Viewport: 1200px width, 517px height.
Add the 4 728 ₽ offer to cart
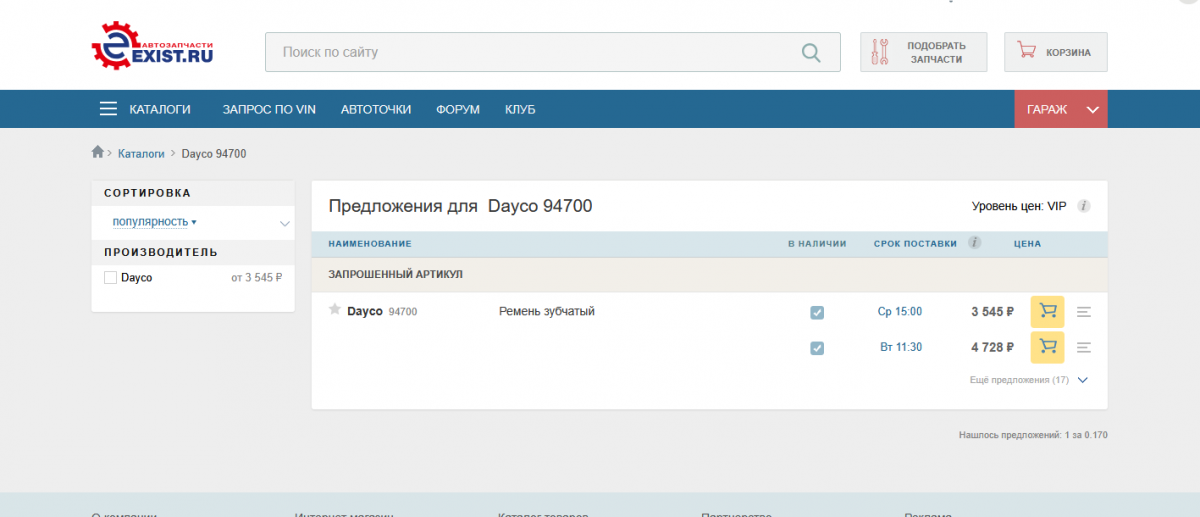tap(1047, 347)
